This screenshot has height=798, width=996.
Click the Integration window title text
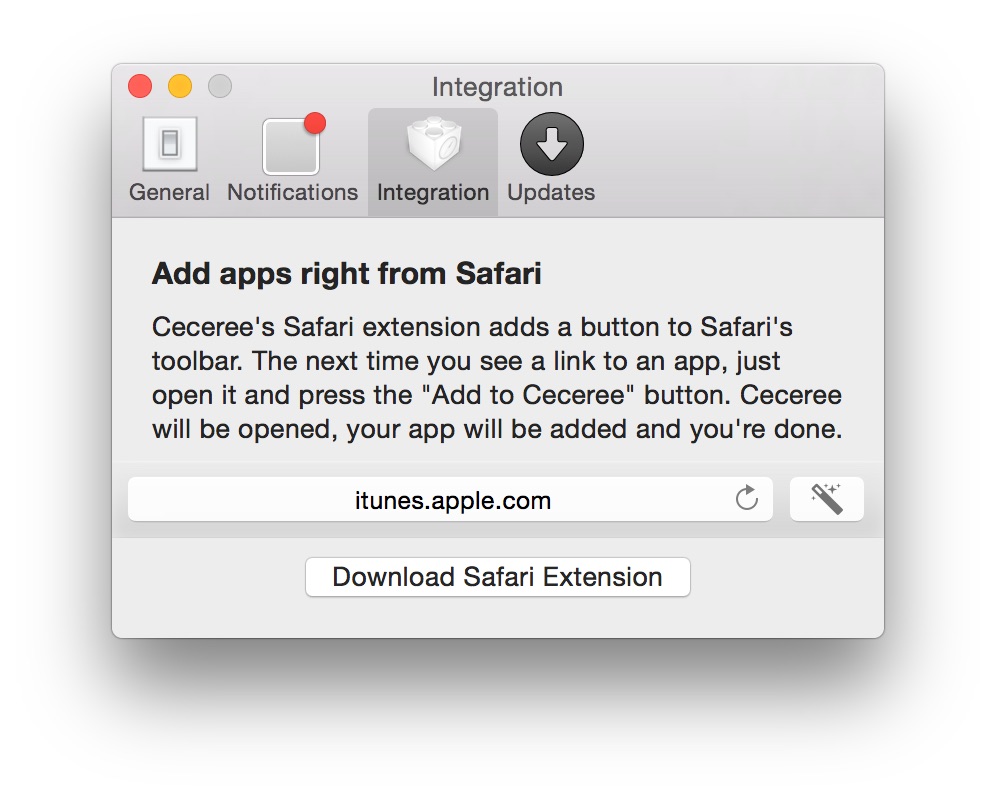click(497, 87)
